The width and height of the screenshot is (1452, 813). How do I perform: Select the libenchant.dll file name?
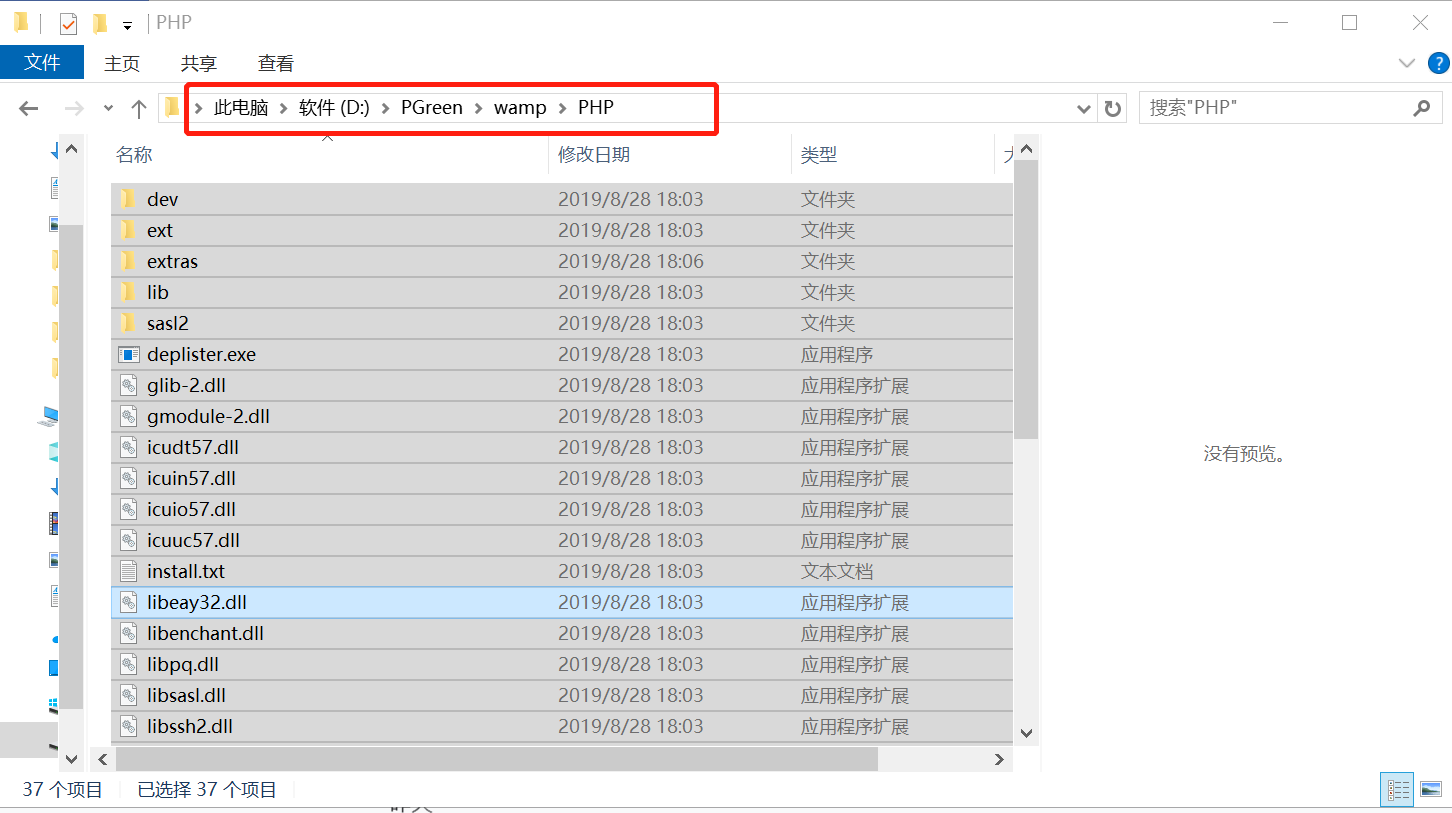pos(205,633)
